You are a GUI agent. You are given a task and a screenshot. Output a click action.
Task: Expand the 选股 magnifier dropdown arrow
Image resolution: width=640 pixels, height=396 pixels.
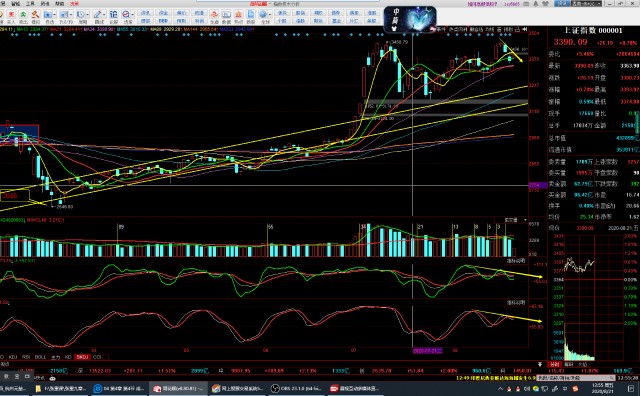133,15
